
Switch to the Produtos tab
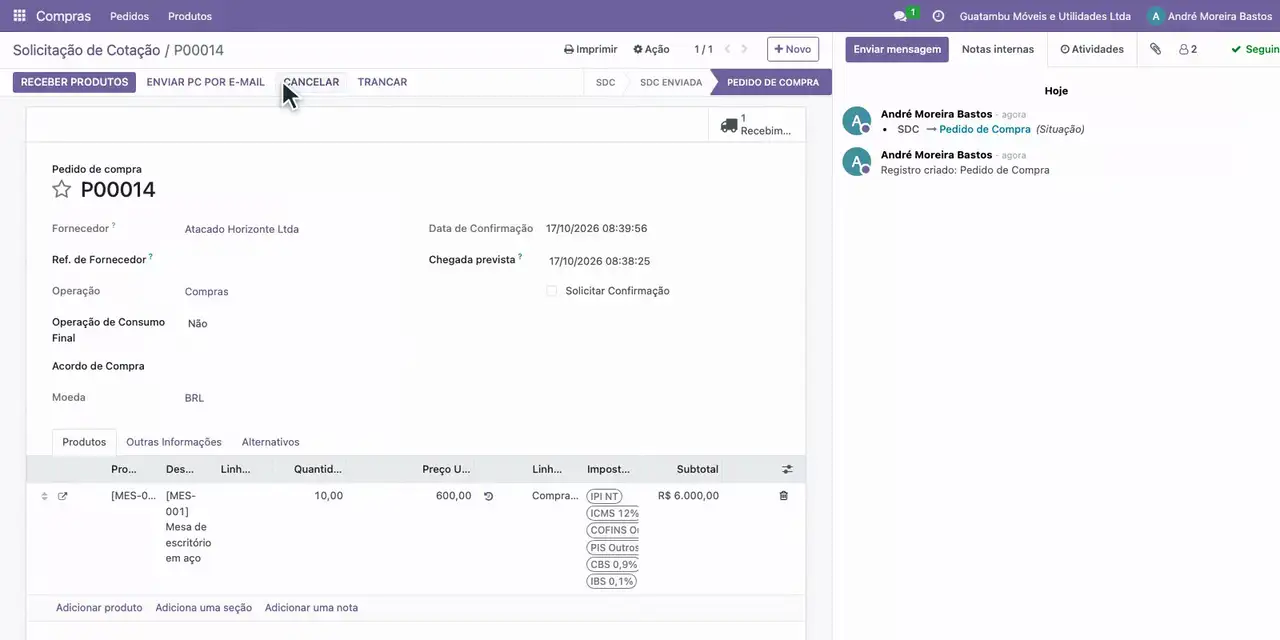click(x=84, y=442)
